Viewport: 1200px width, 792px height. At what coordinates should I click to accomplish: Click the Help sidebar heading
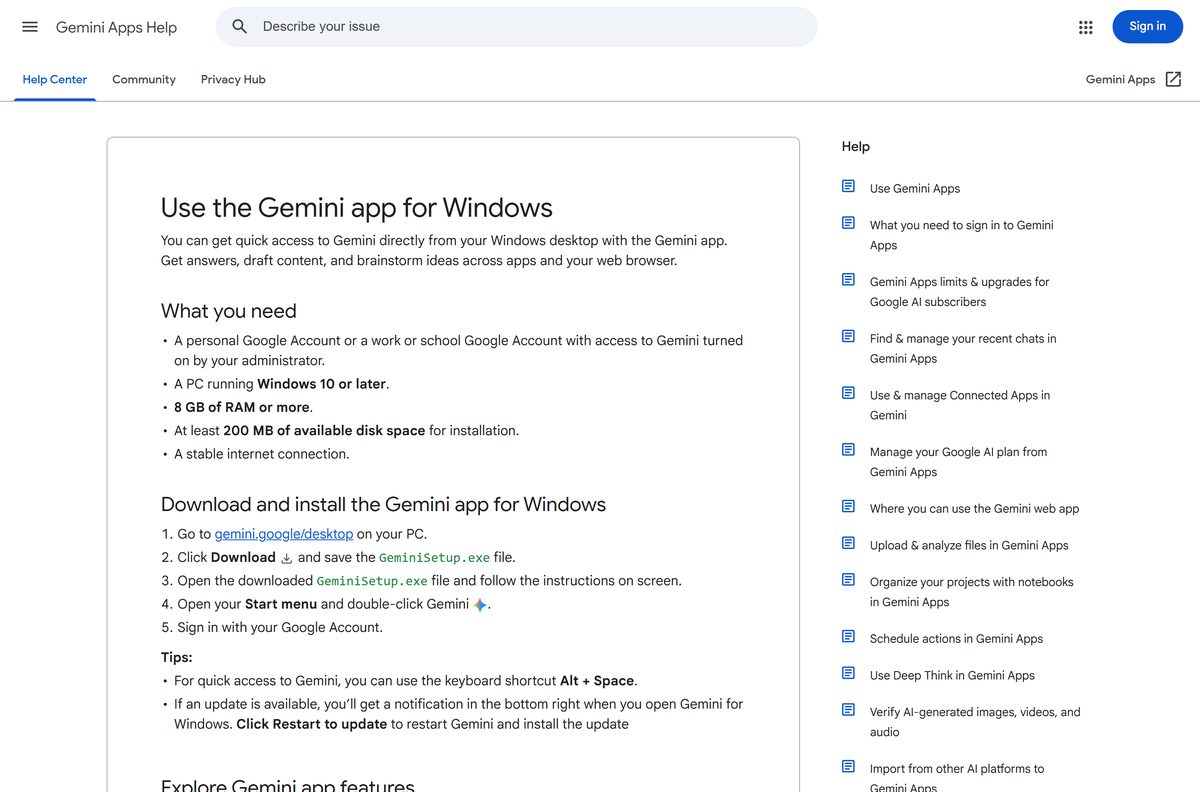(856, 146)
